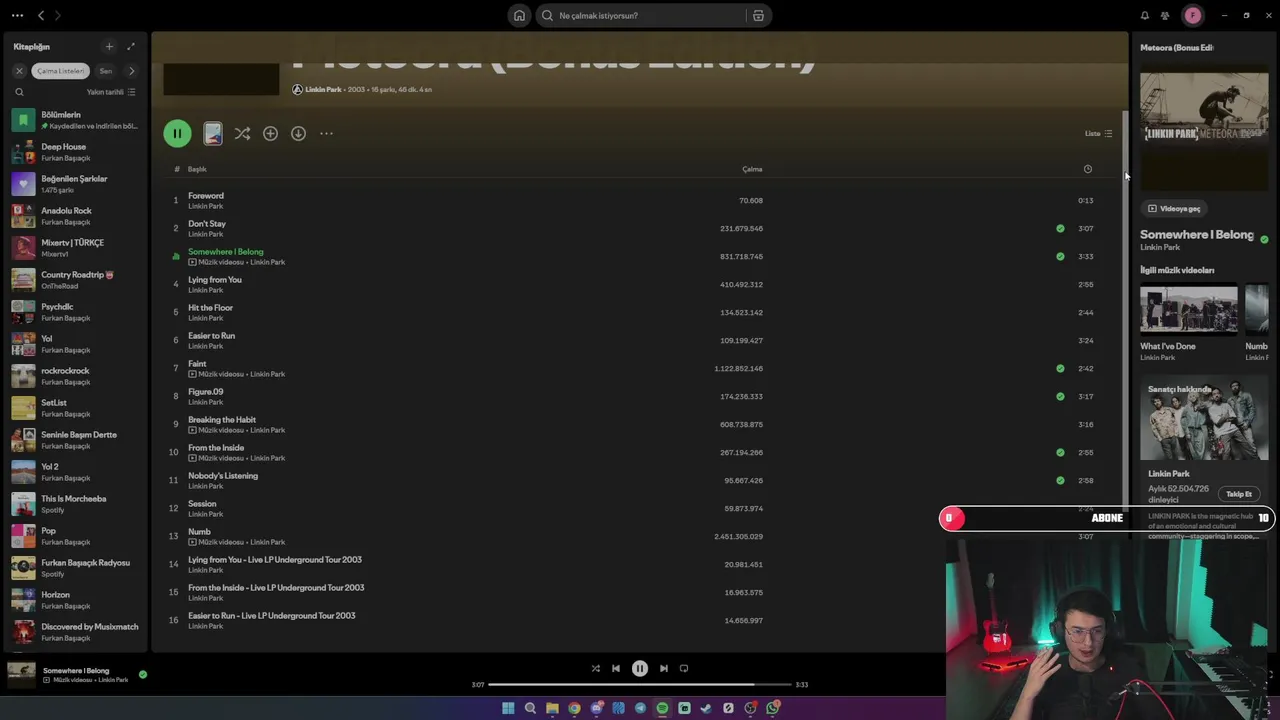Clear the library filter with X

19,71
